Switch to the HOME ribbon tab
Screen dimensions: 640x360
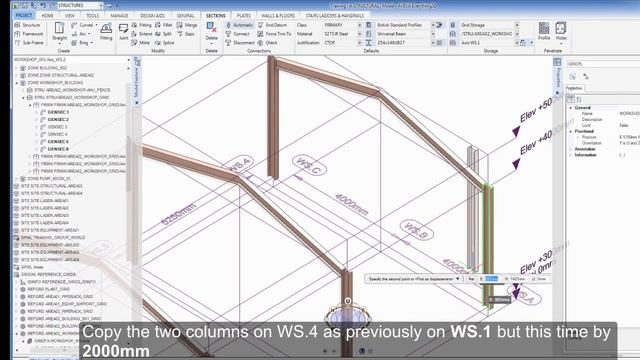[x=47, y=16]
